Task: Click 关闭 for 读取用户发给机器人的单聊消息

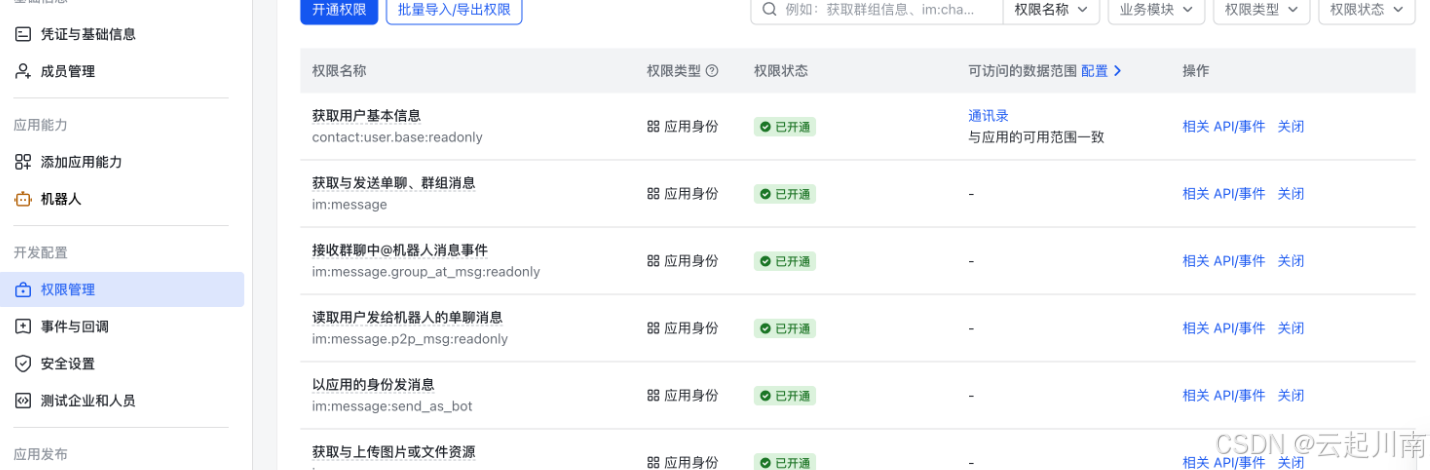Action: 1291,328
